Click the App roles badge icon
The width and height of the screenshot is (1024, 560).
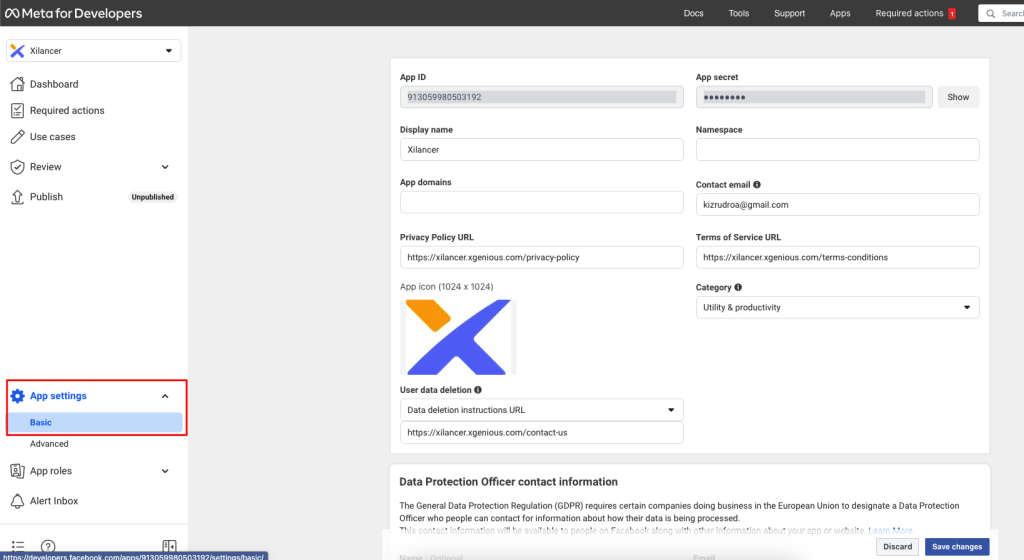(x=18, y=471)
